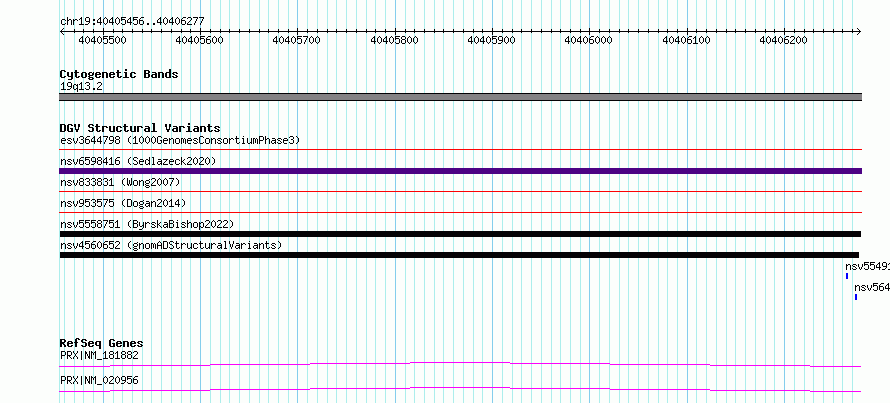Viewport: 890px width, 403px height.
Task: Open variant nsv5558751 (ByrskaBishop2022) label
Action: click(147, 224)
